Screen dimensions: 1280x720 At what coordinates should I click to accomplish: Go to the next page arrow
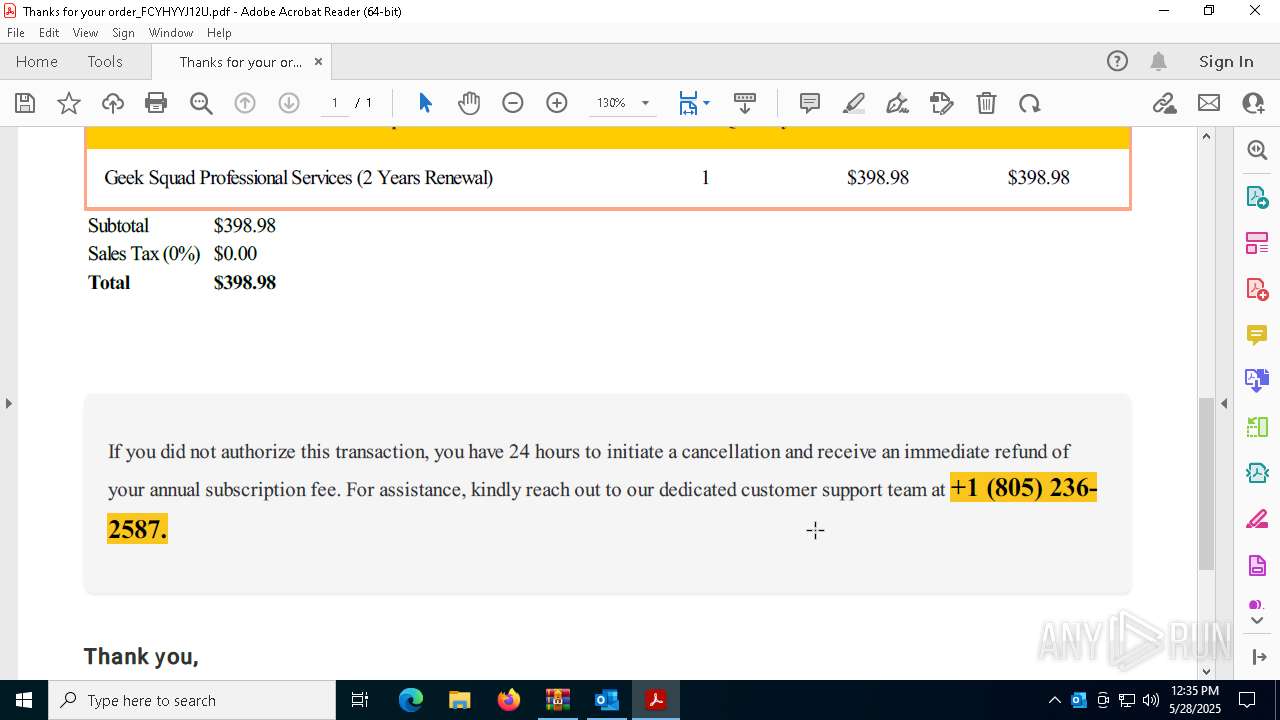(x=289, y=103)
